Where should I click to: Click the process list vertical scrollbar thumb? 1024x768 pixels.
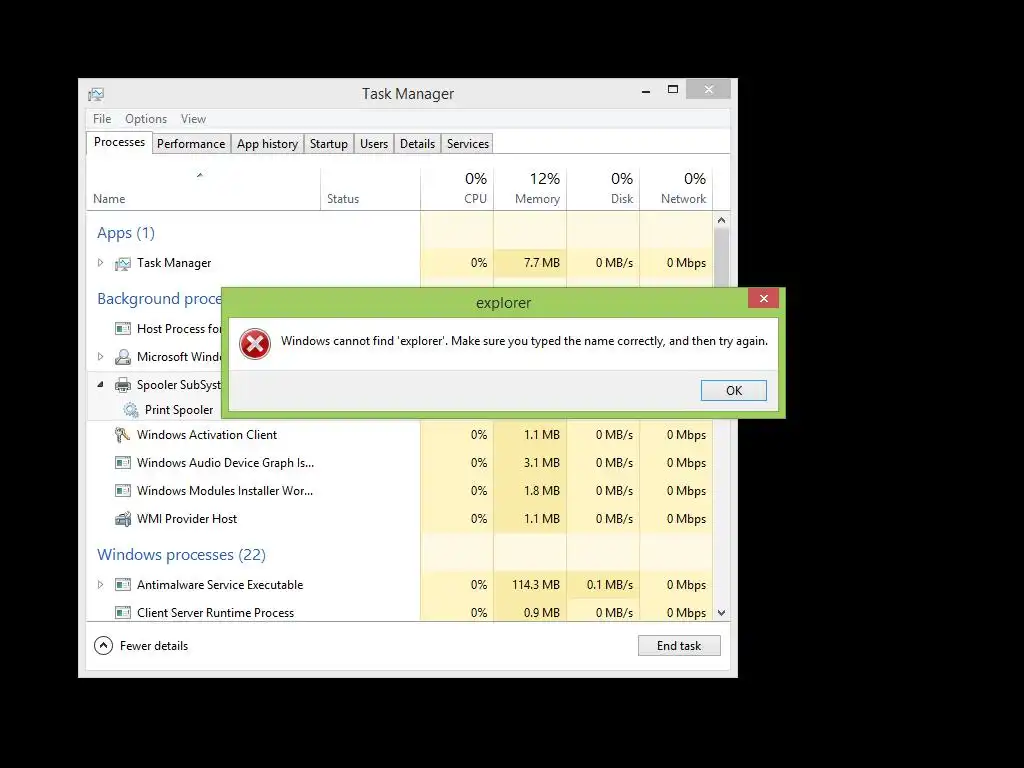click(x=722, y=258)
